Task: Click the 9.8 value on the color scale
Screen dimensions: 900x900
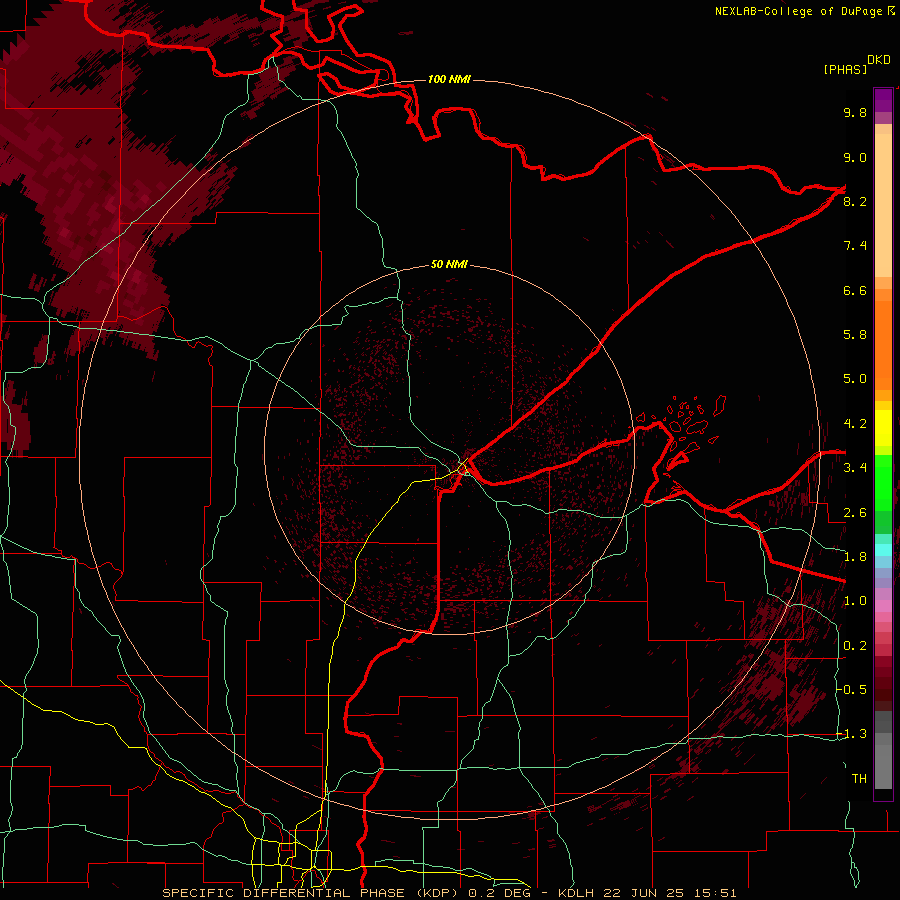Action: (x=855, y=112)
